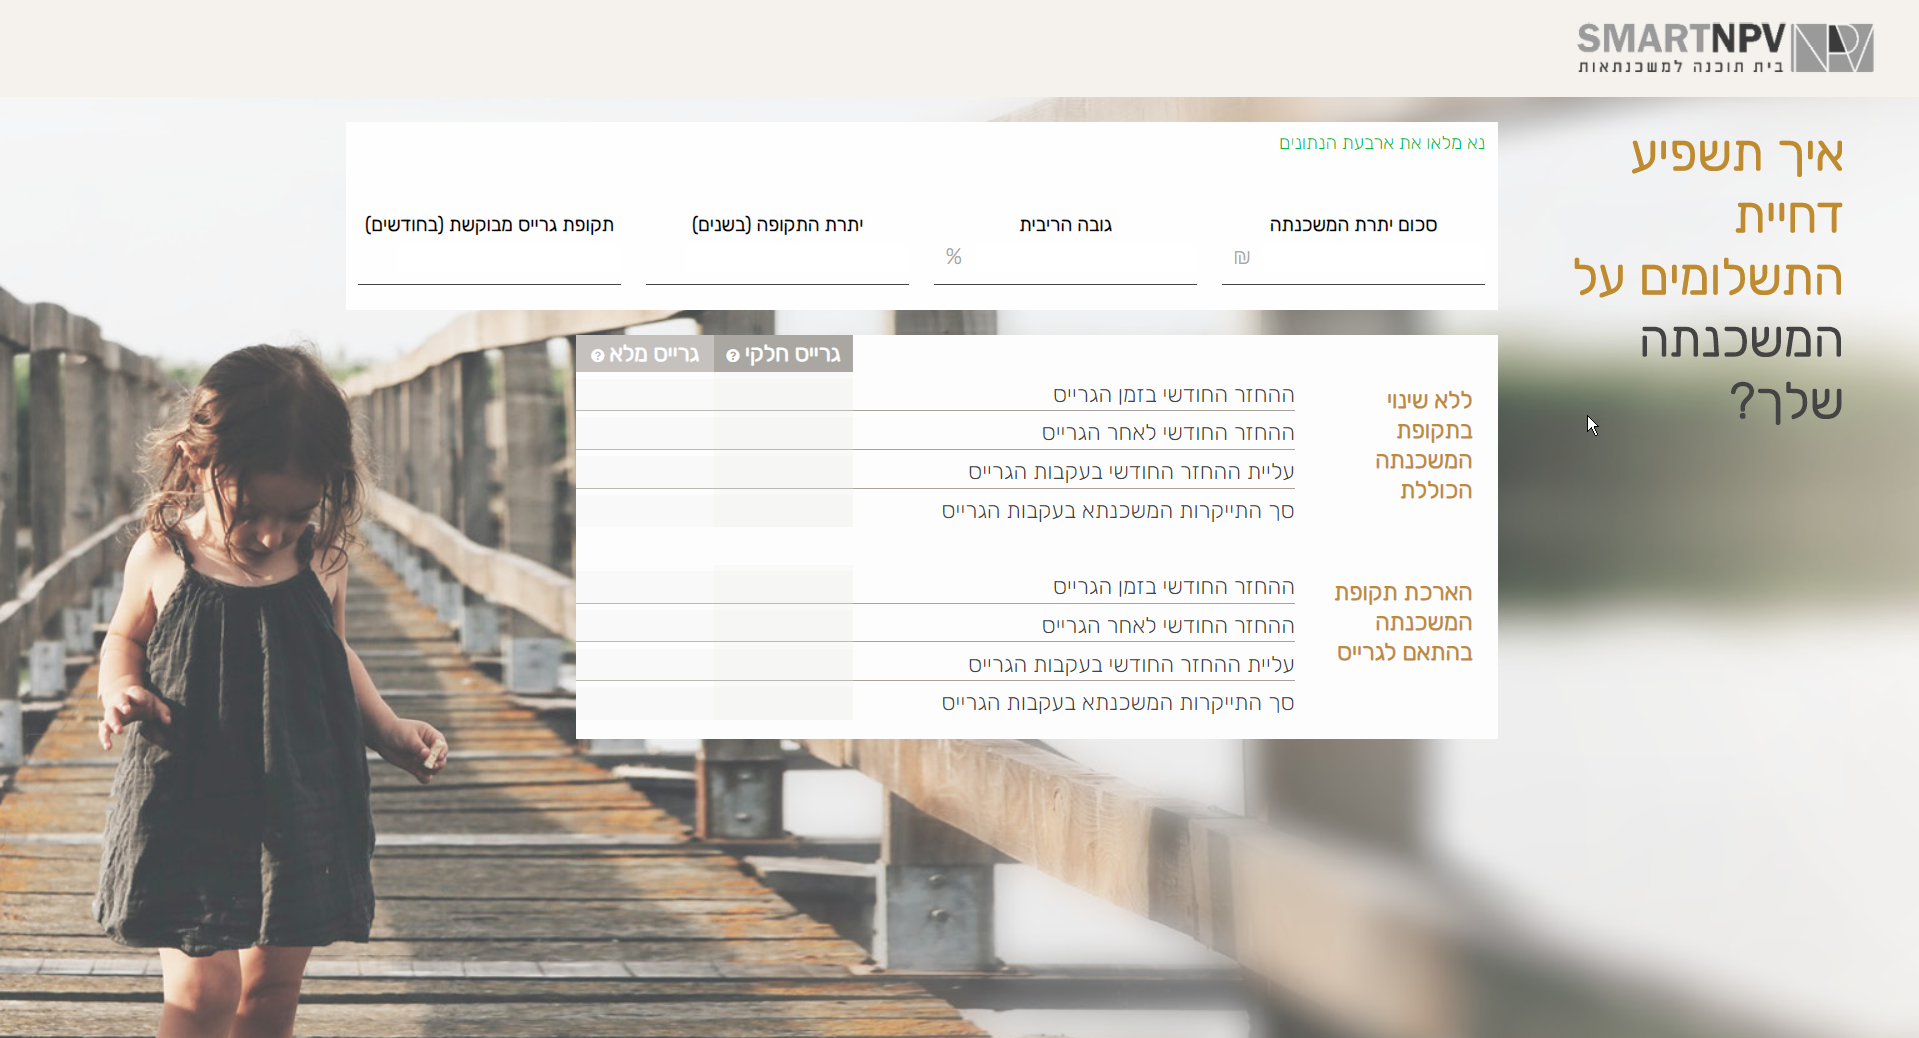The image size is (1919, 1038).
Task: Click the label סכום יתרת המשכנתא
Action: click(x=1353, y=225)
